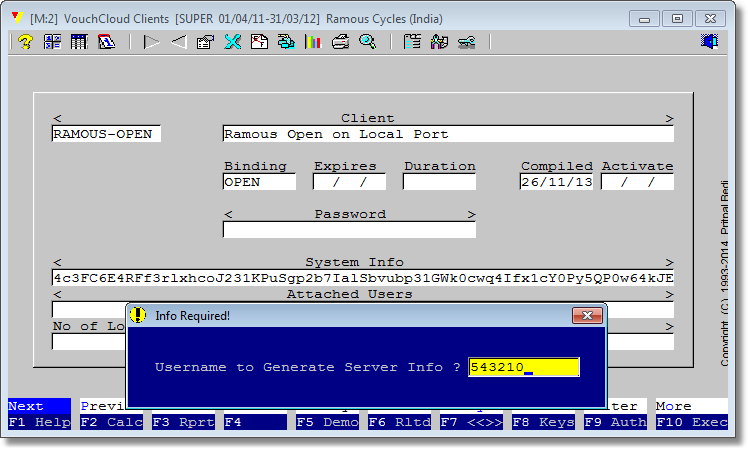Click the F10 Exec function key
Image resolution: width=748 pixels, height=450 pixels.
pos(692,422)
